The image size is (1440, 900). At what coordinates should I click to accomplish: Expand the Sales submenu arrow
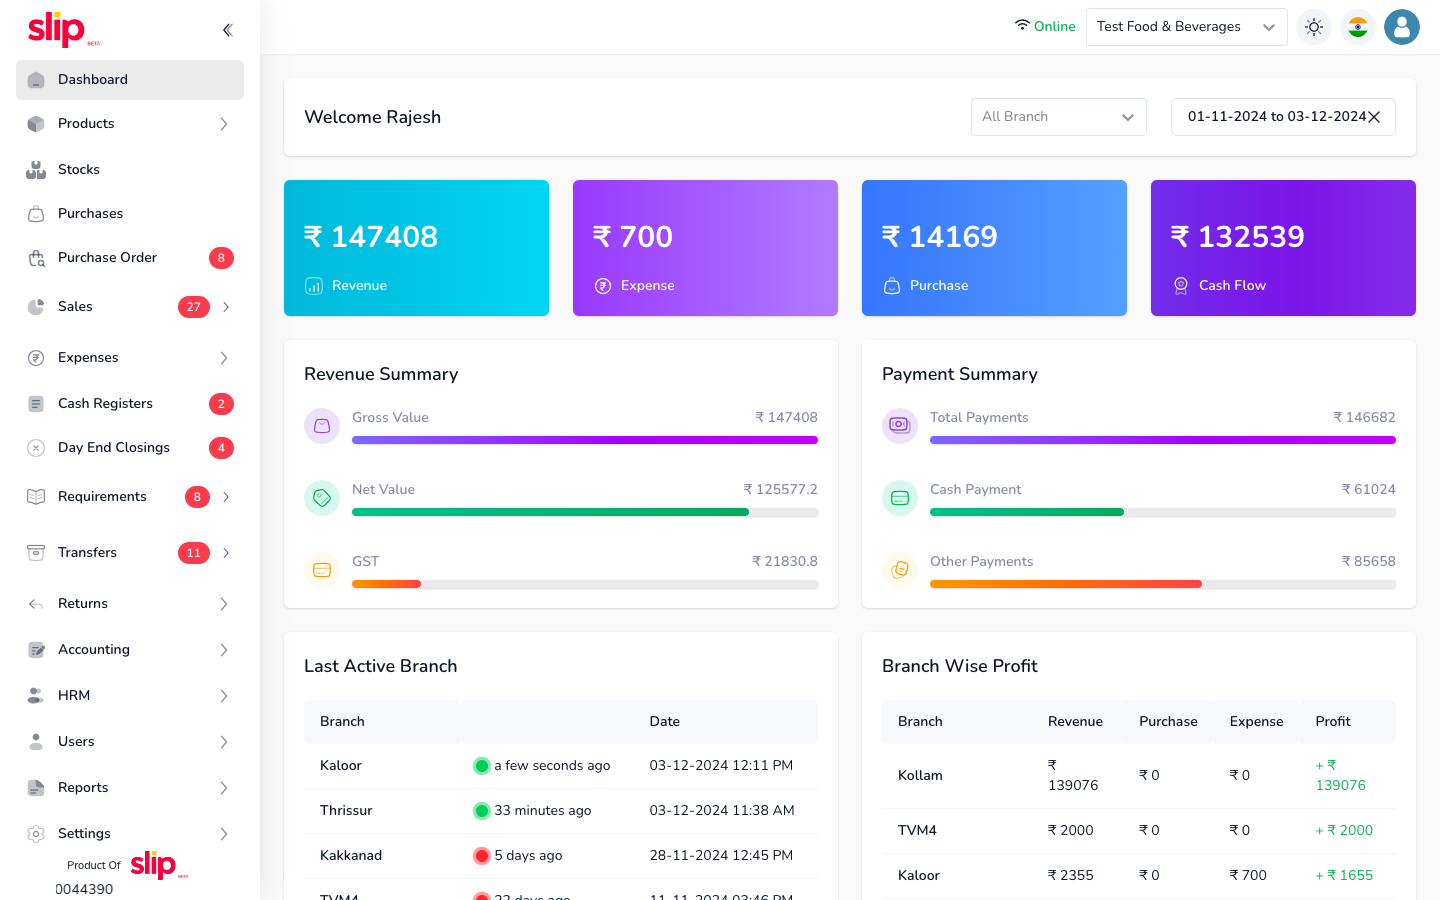[226, 307]
